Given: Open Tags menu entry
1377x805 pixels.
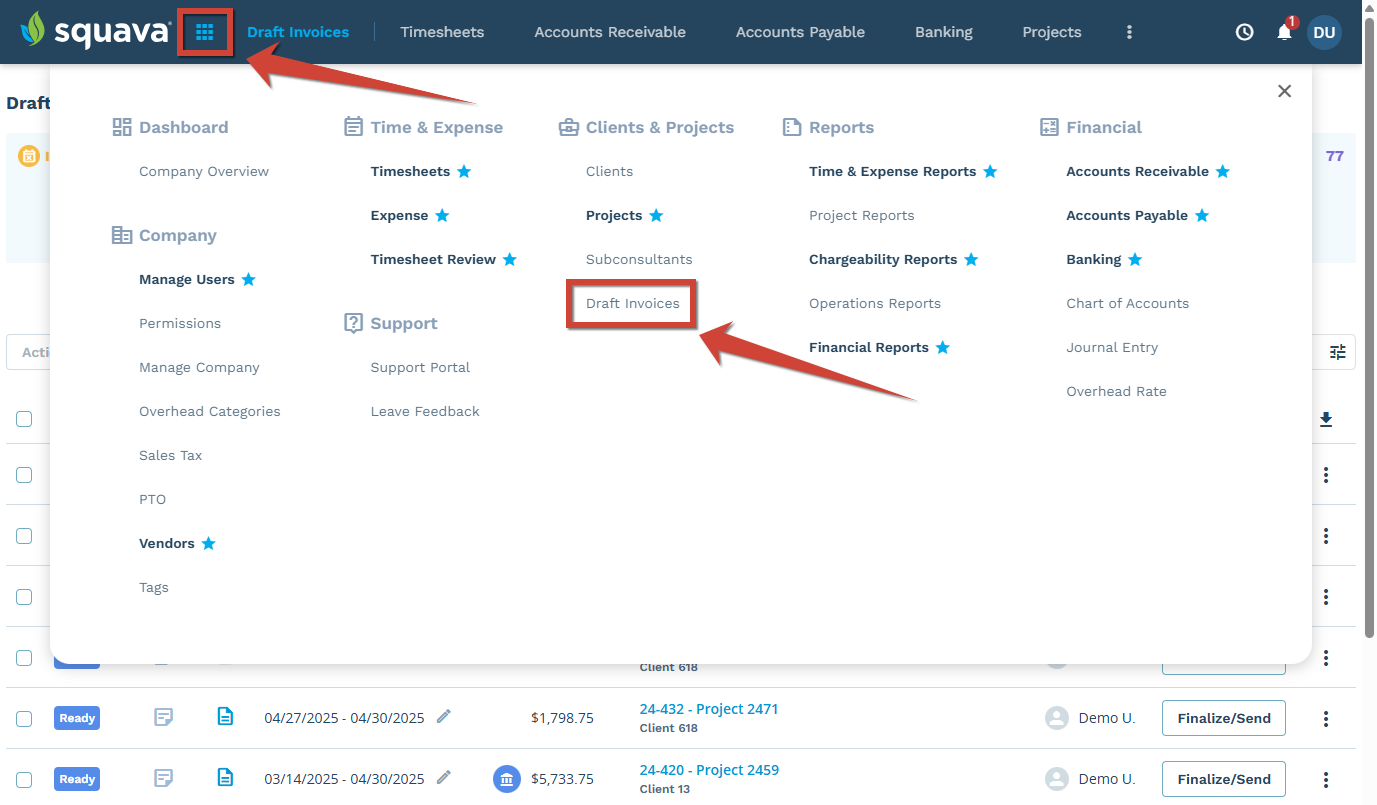Looking at the screenshot, I should [154, 587].
